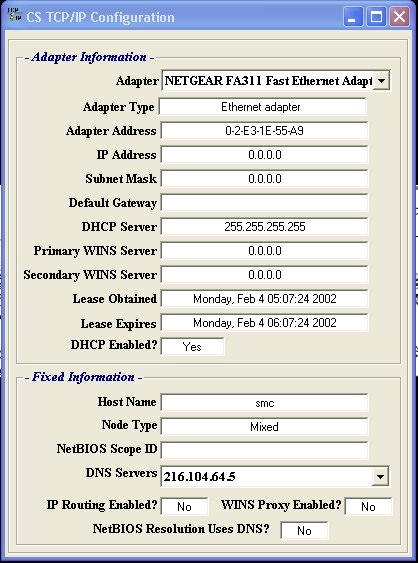Click the DHCP Server field
Screen dimensions: 418x563
[x=264, y=227]
